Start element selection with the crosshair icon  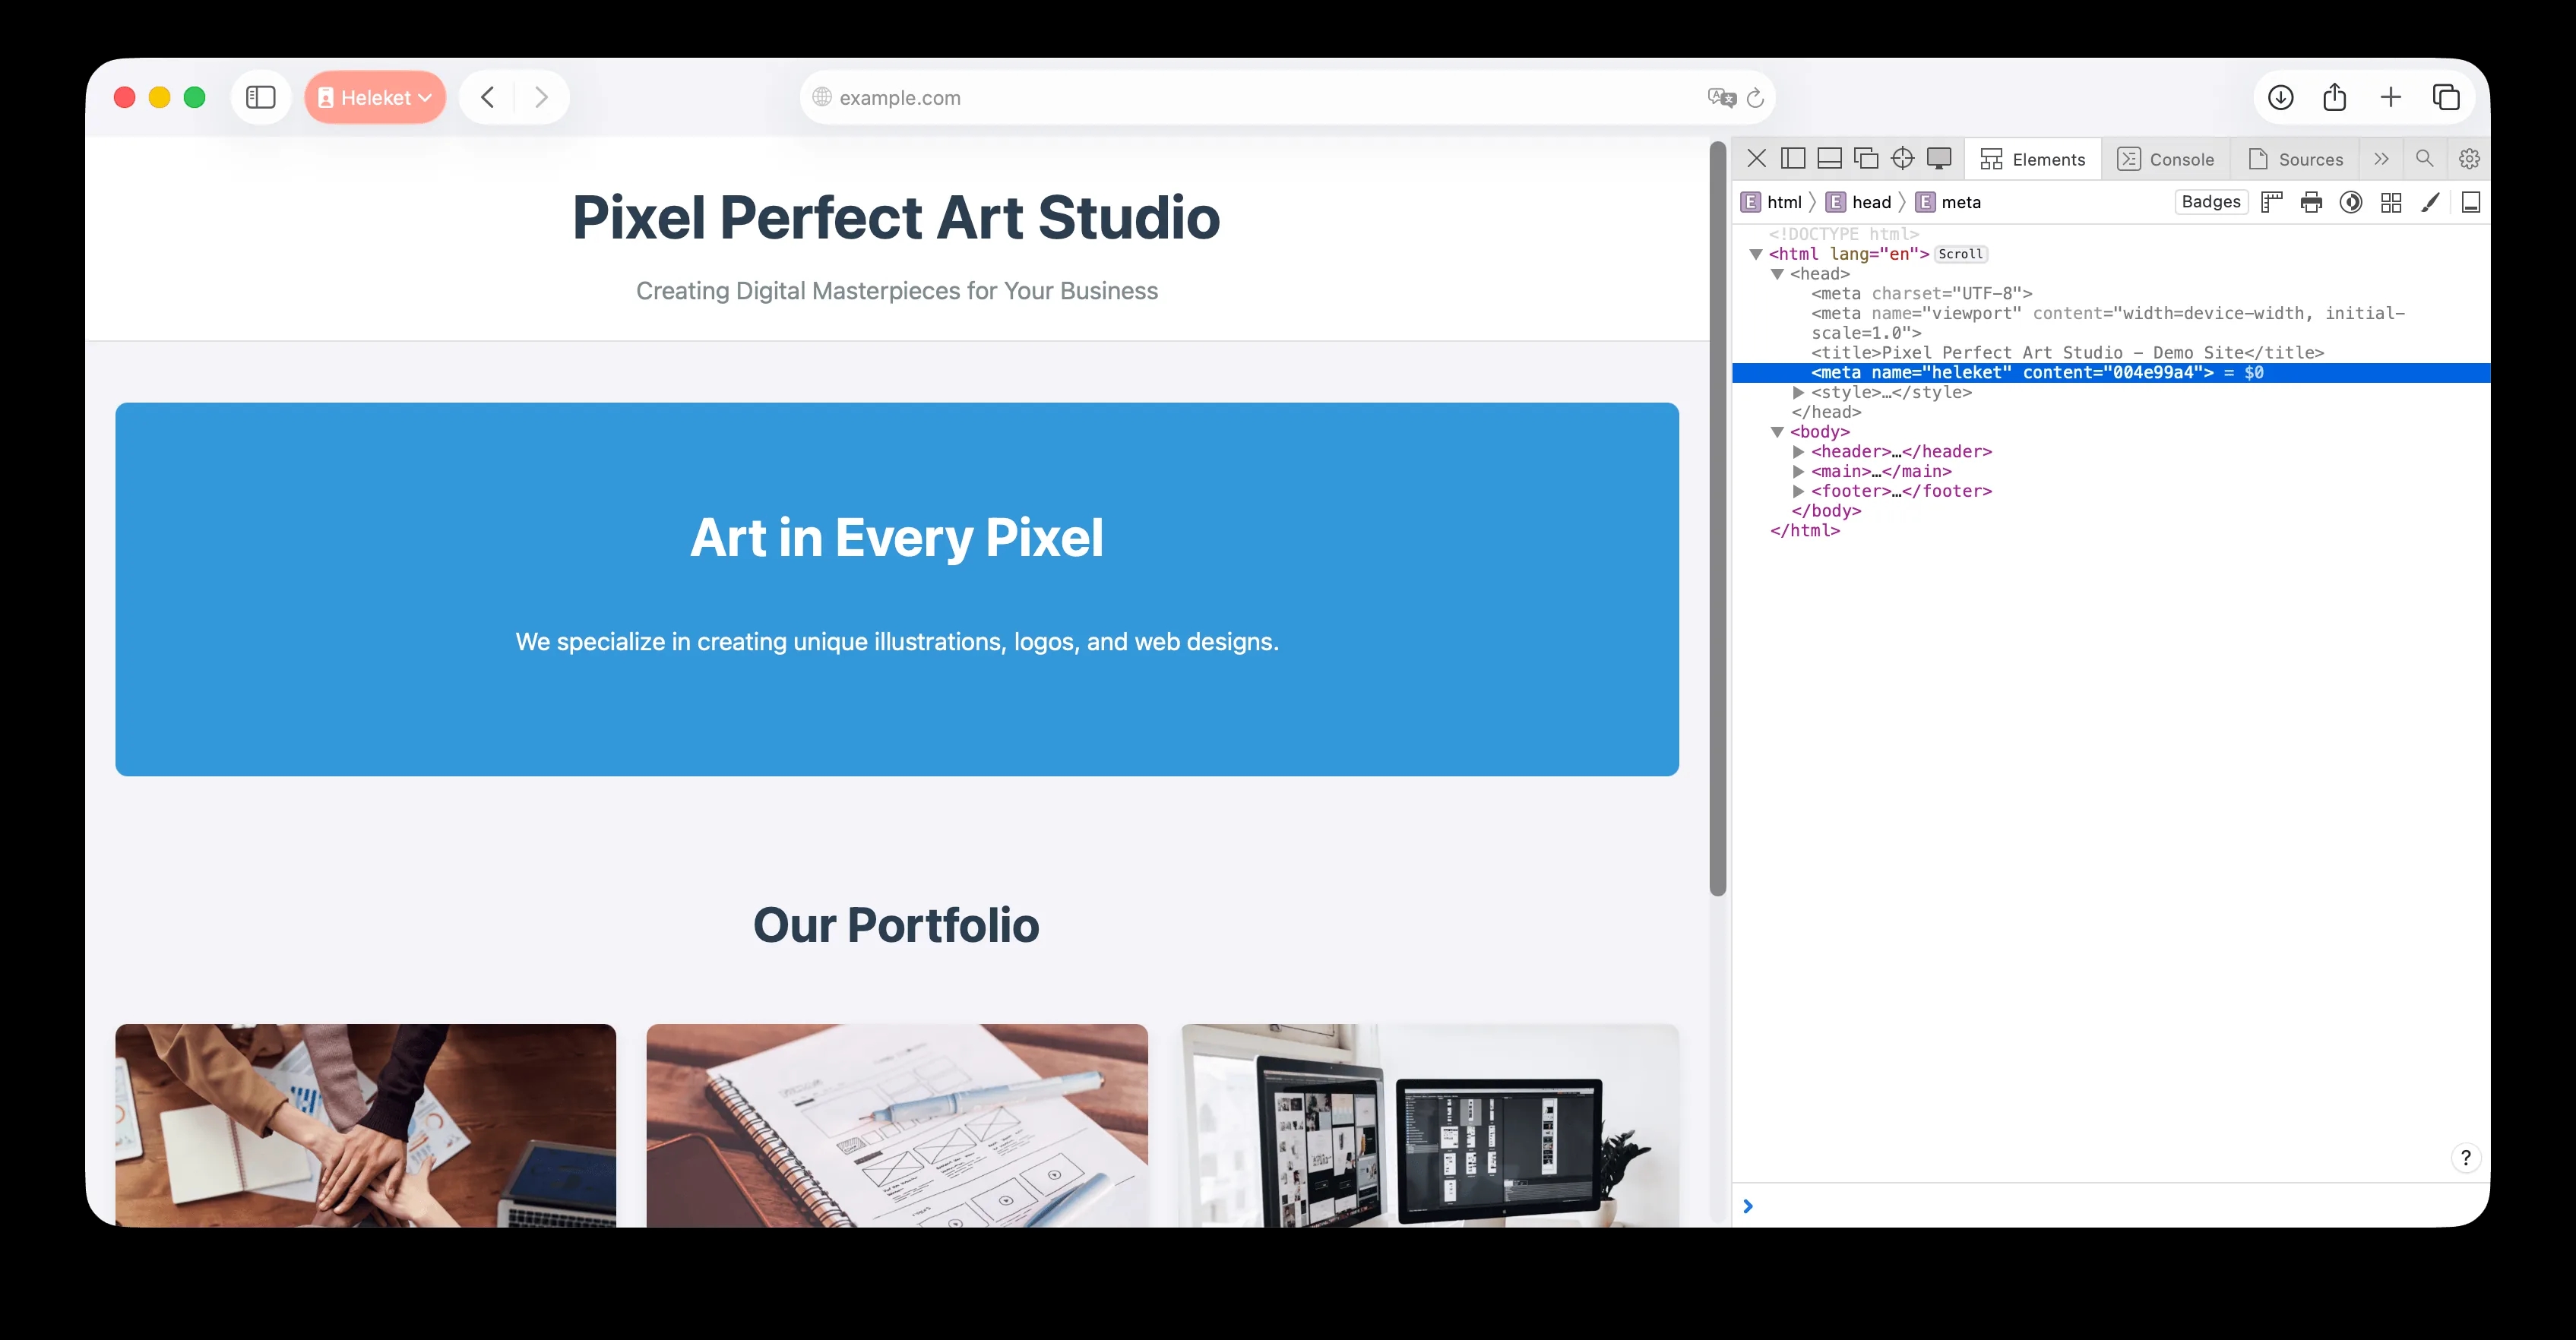[x=1902, y=158]
